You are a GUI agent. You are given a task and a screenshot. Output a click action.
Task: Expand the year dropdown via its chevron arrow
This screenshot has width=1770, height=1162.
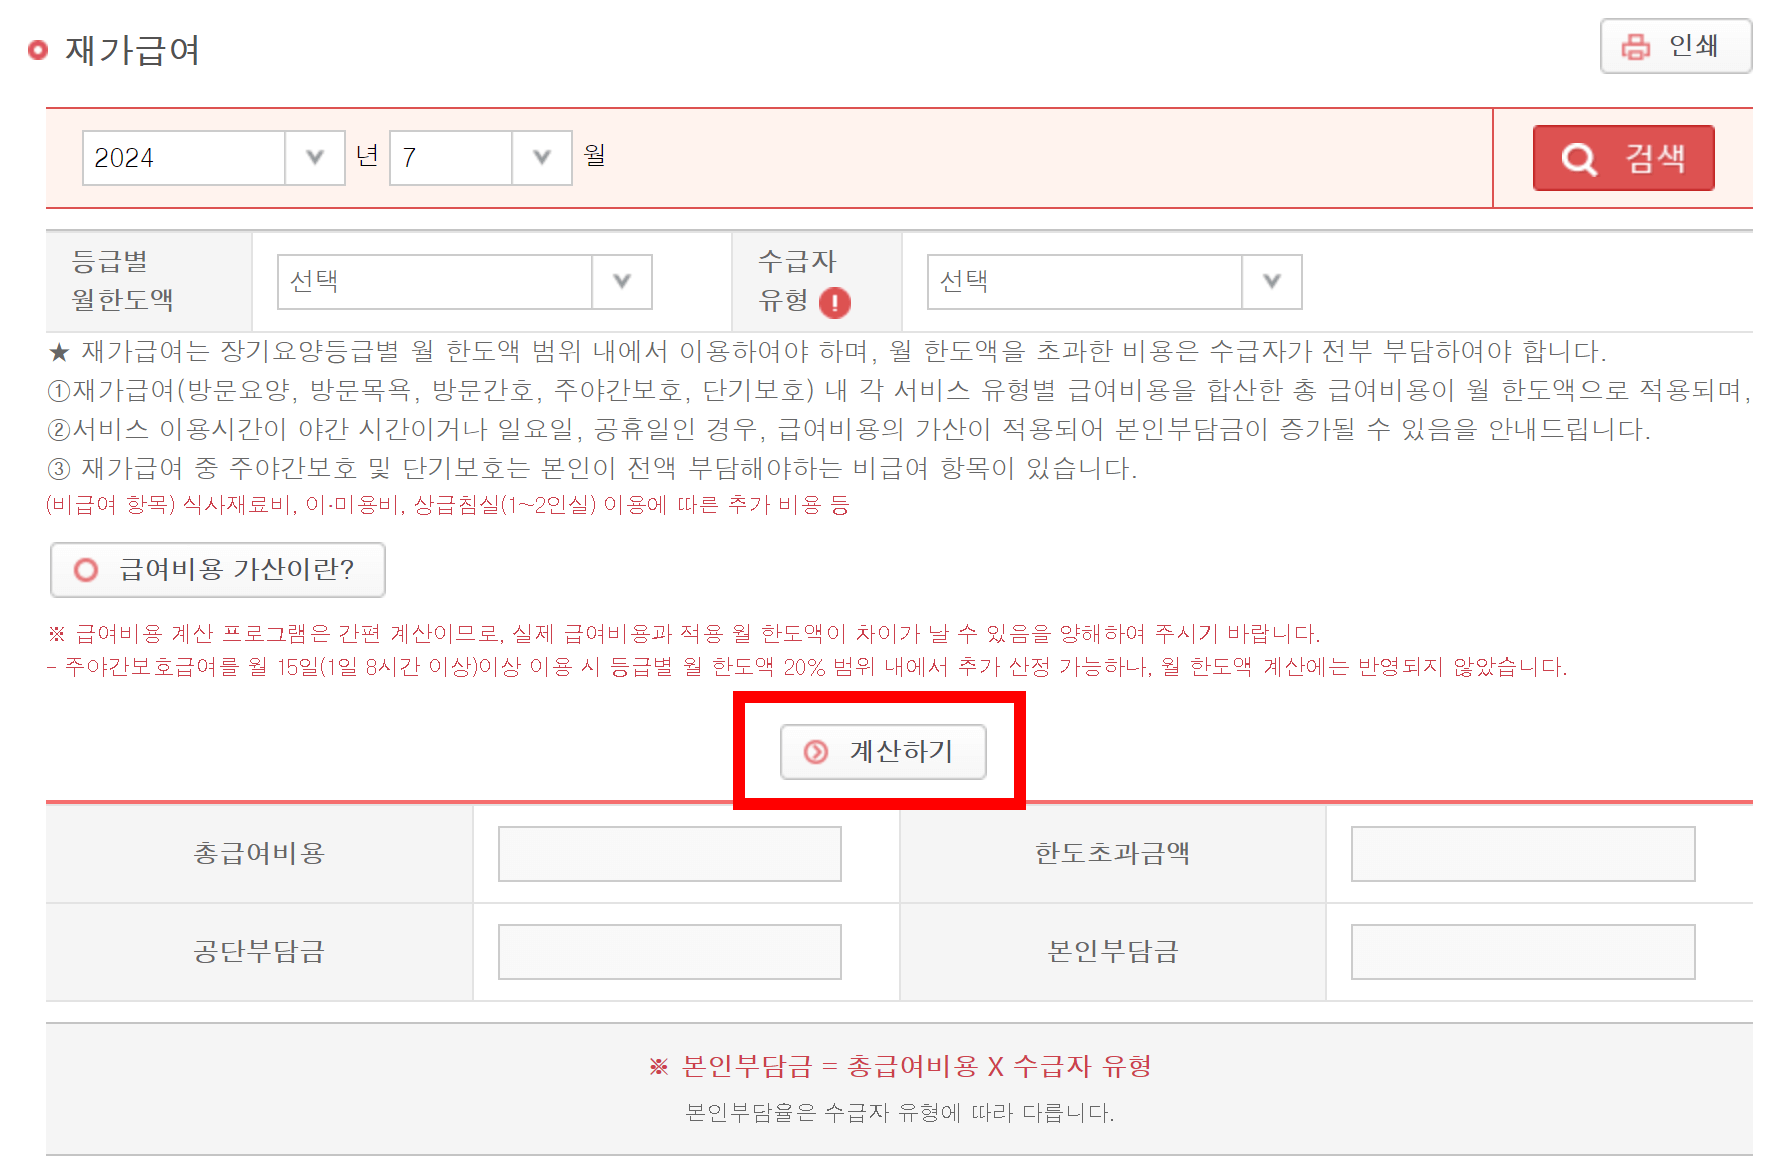click(316, 157)
